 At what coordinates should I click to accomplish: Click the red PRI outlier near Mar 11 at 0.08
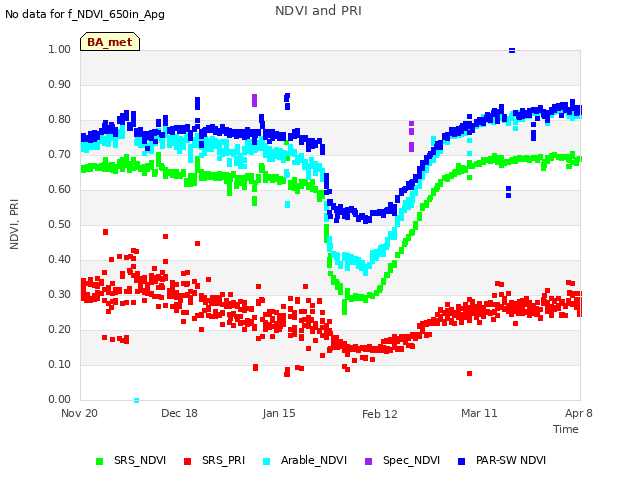click(x=469, y=373)
